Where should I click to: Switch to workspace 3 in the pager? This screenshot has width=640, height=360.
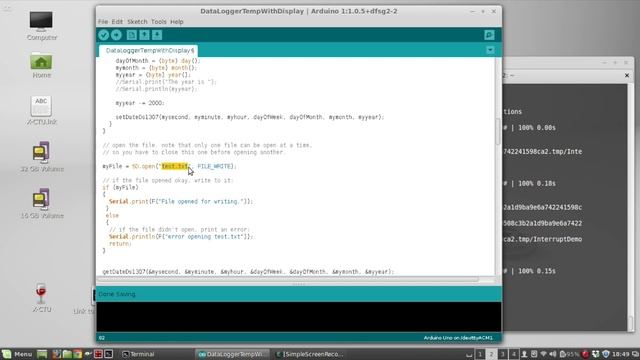pyautogui.click(x=502, y=354)
